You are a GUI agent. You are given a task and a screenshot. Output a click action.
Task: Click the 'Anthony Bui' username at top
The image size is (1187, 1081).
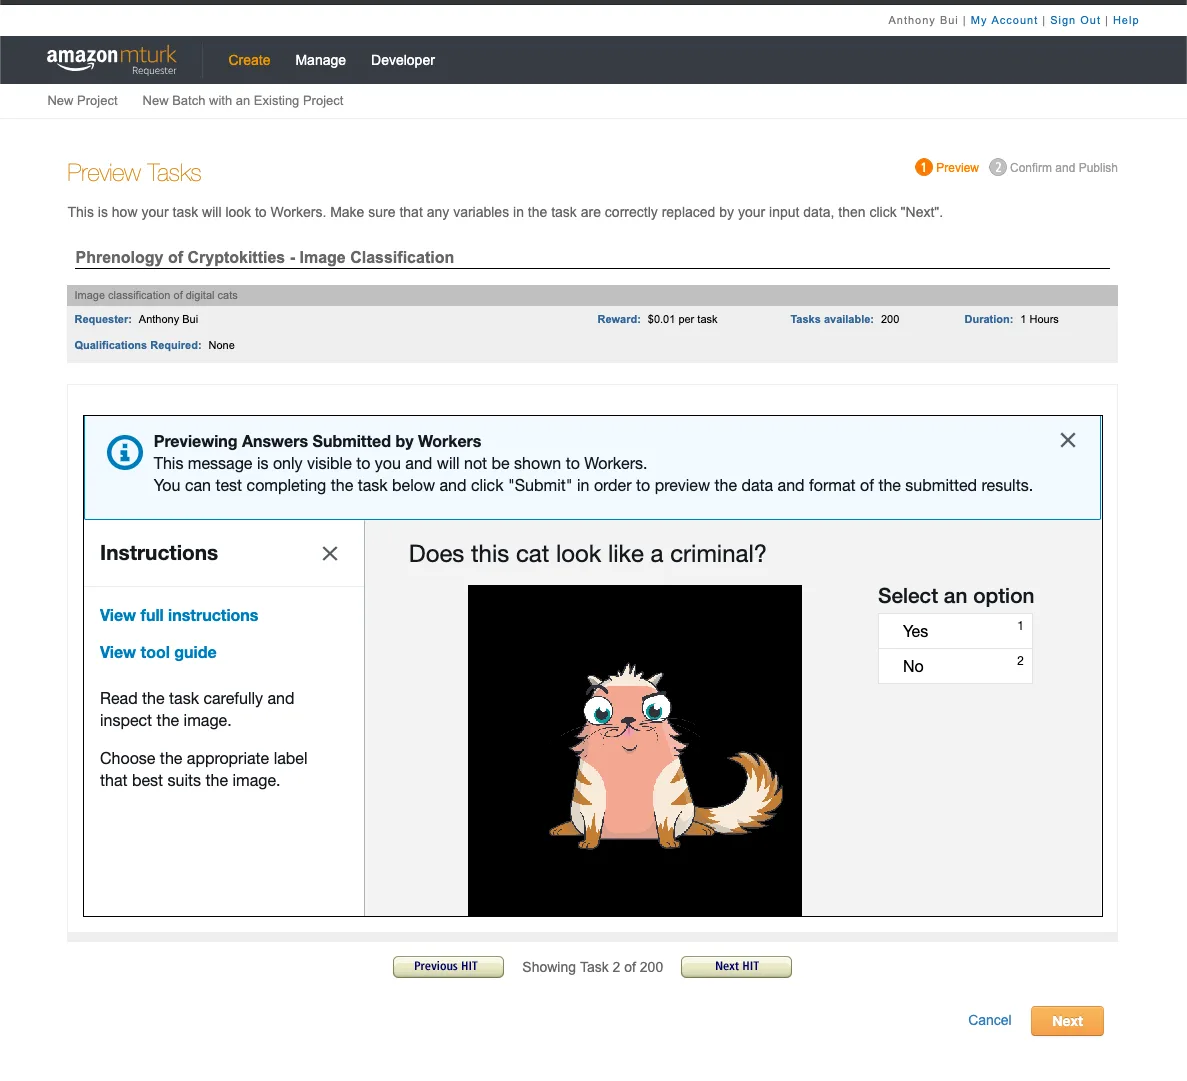923,20
